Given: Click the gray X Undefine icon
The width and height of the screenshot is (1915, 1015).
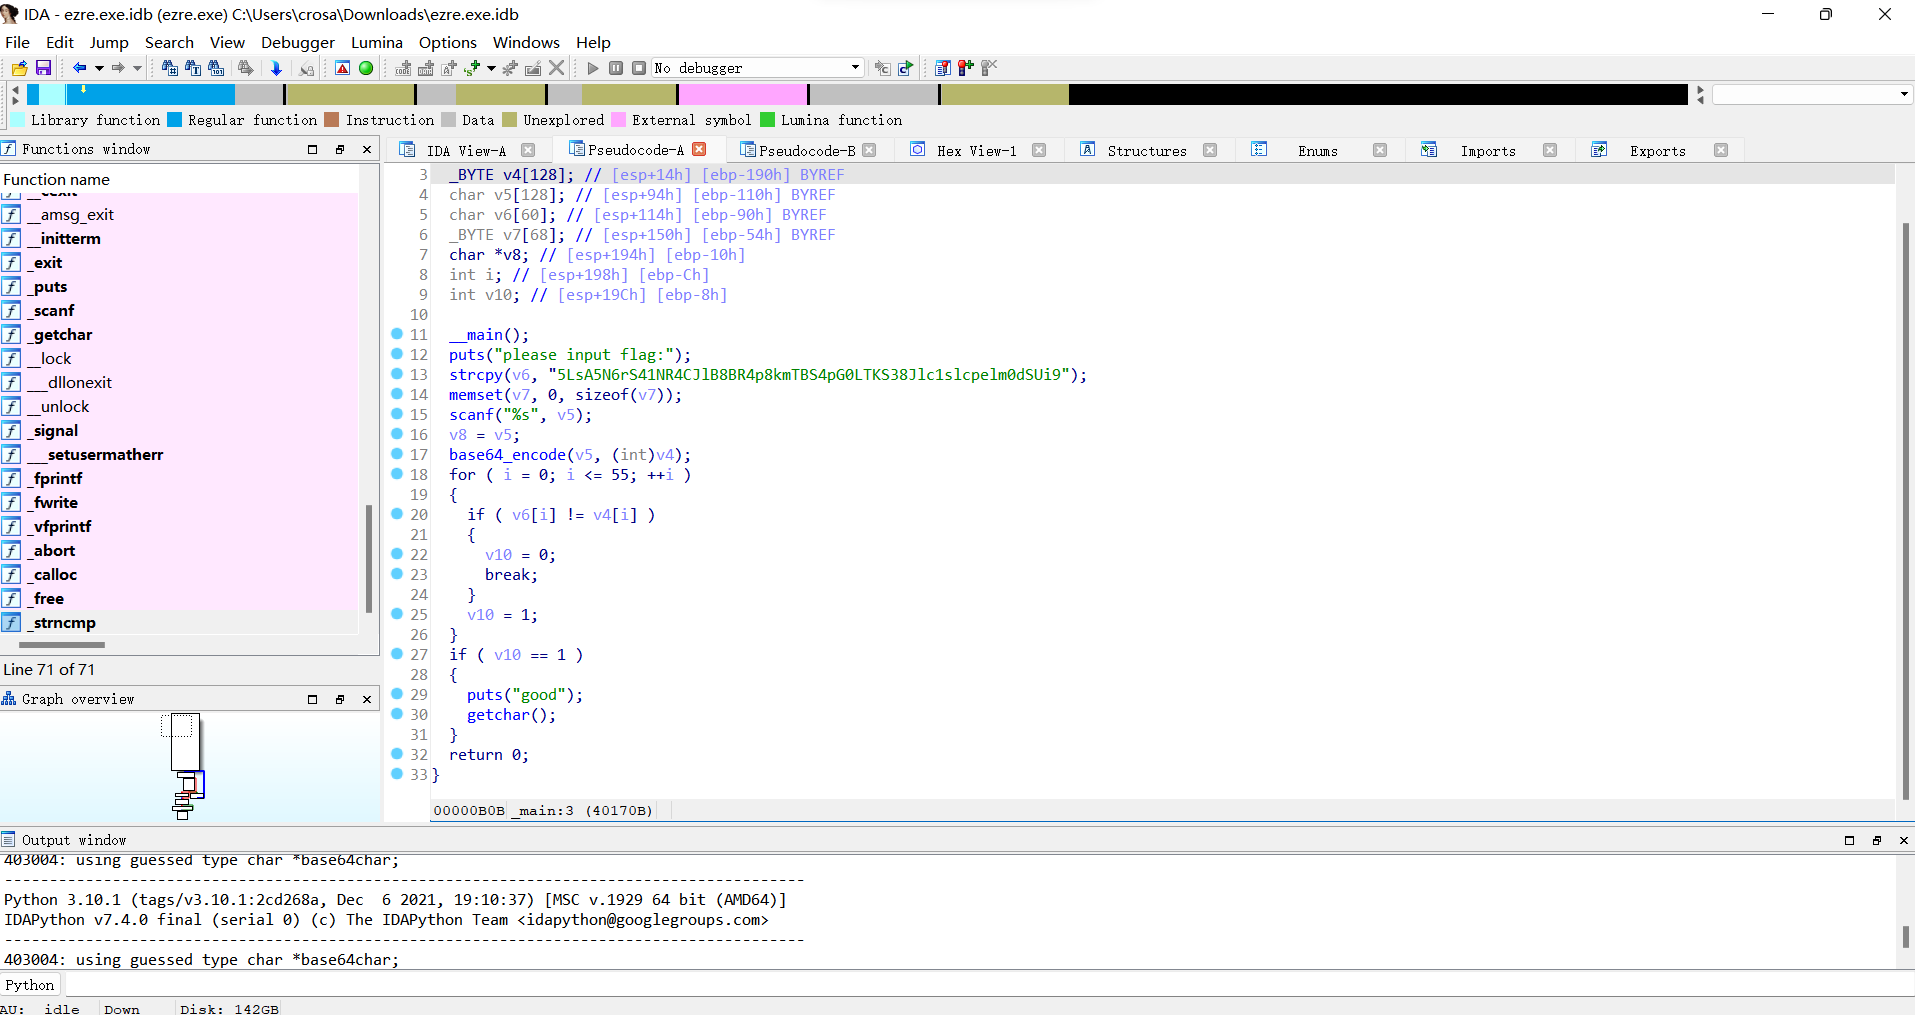Looking at the screenshot, I should pos(557,68).
